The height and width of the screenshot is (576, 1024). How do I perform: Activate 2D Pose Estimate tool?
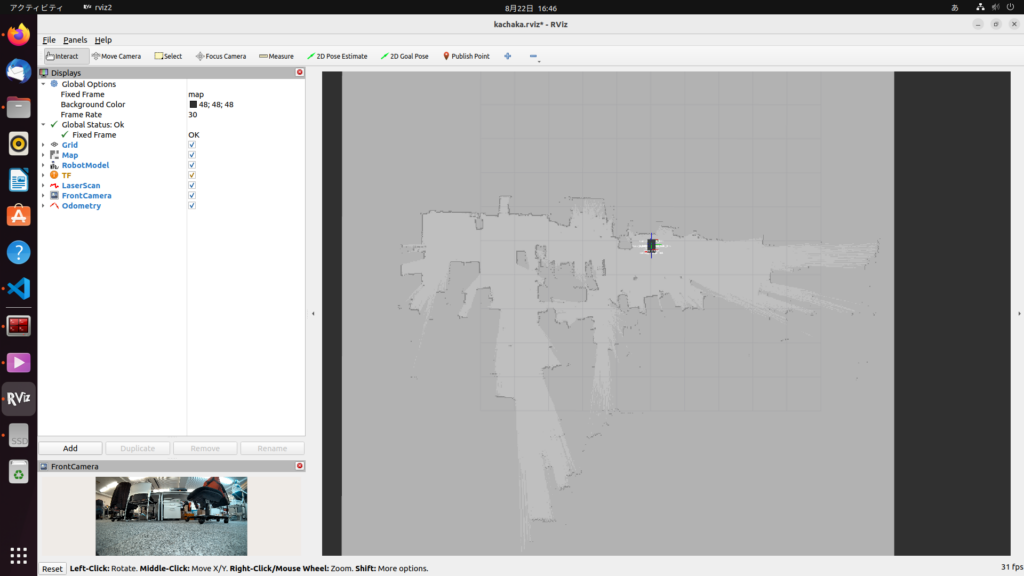point(337,56)
